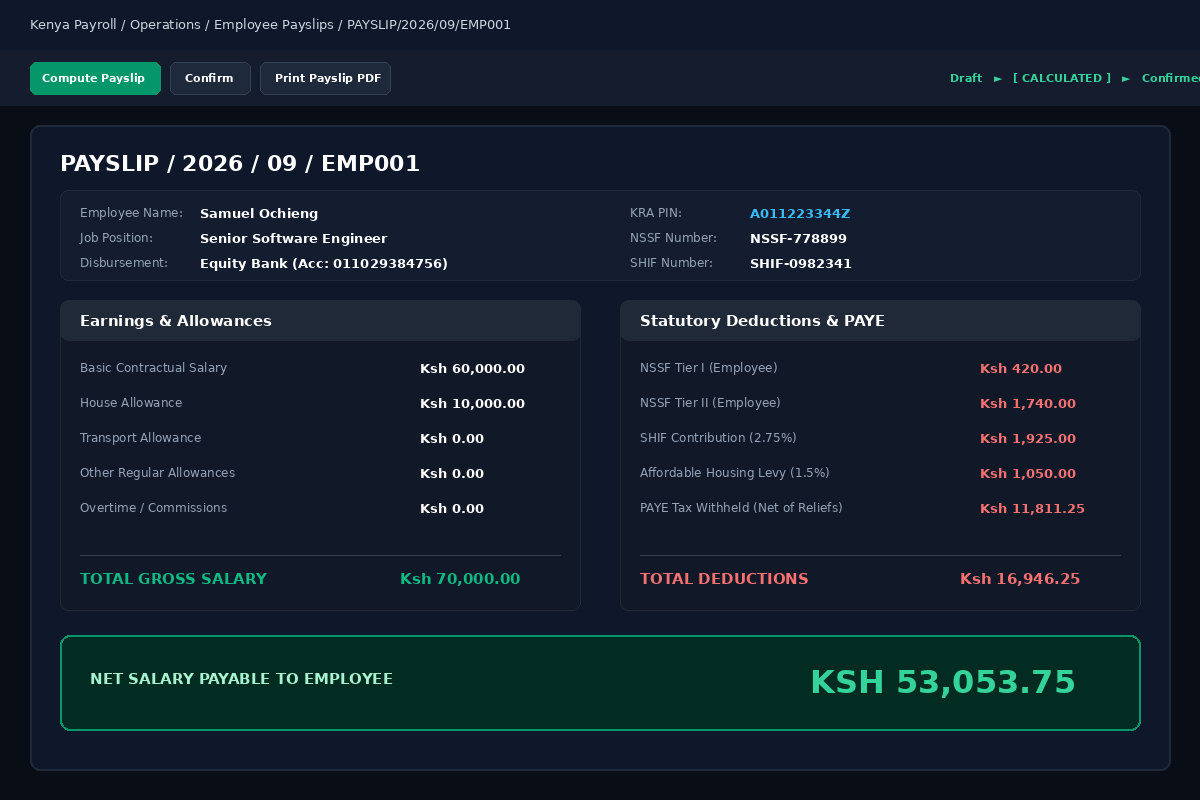Viewport: 1200px width, 800px height.
Task: Open Print Payslip PDF
Action: click(x=326, y=78)
